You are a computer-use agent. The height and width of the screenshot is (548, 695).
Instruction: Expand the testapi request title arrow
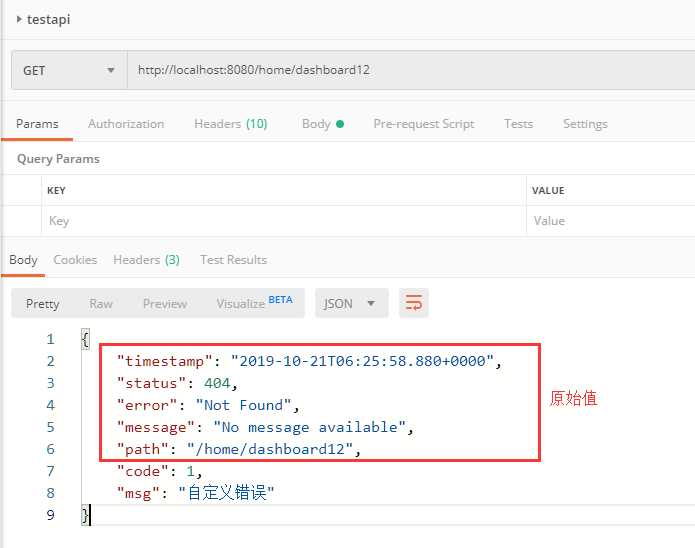coord(19,19)
